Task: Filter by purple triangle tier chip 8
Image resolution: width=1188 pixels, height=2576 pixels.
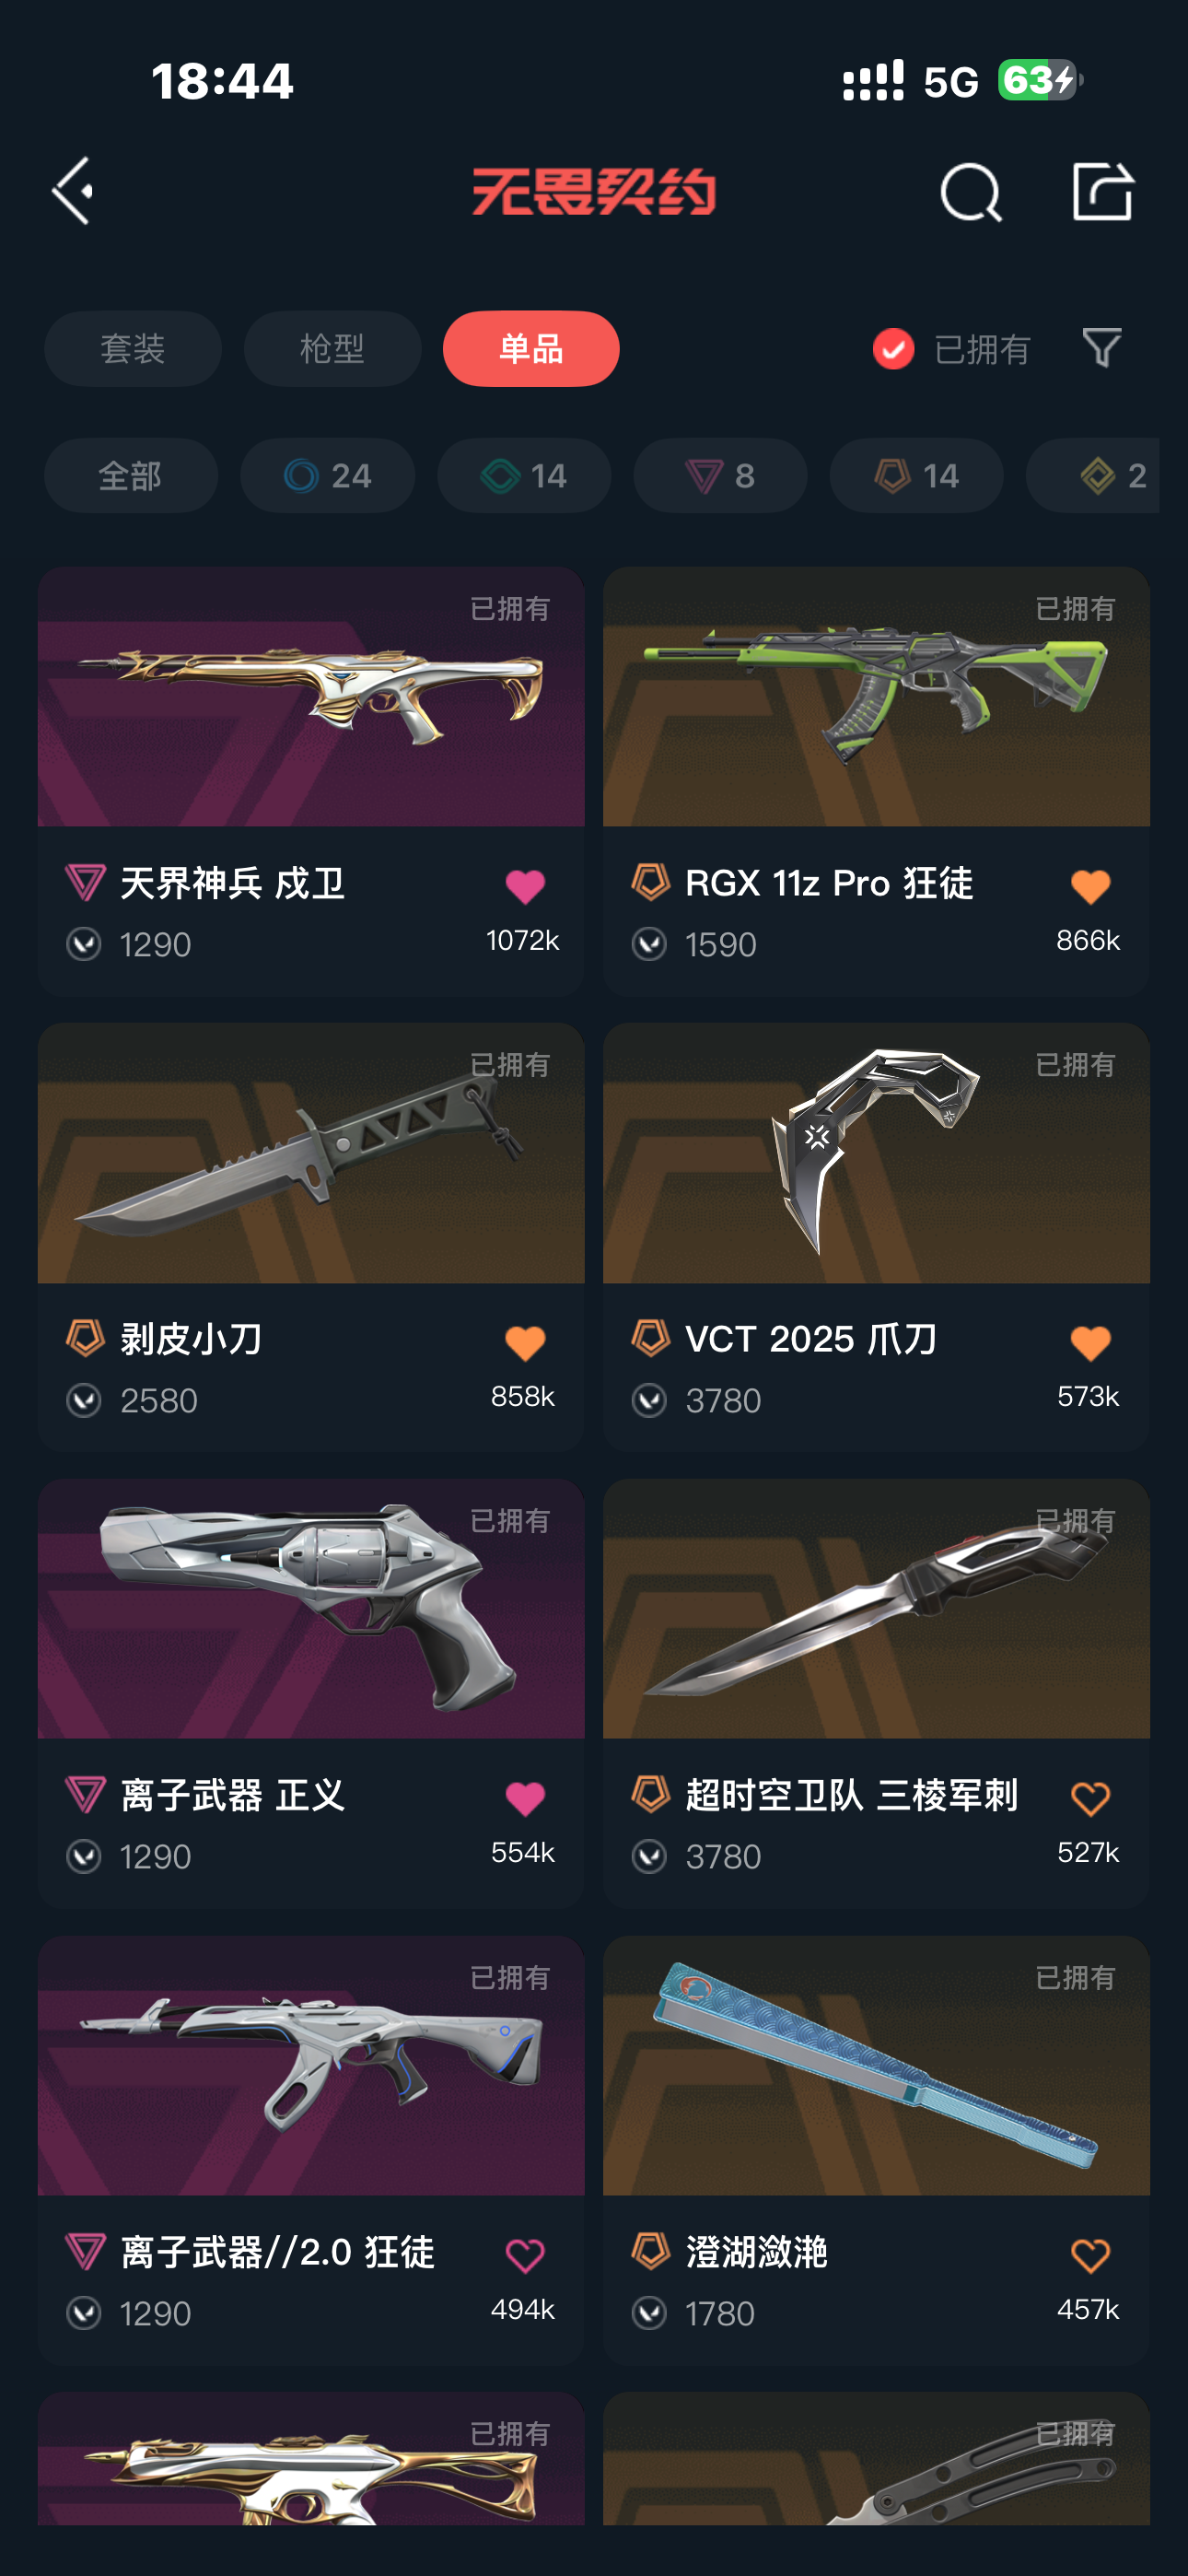Action: click(720, 476)
